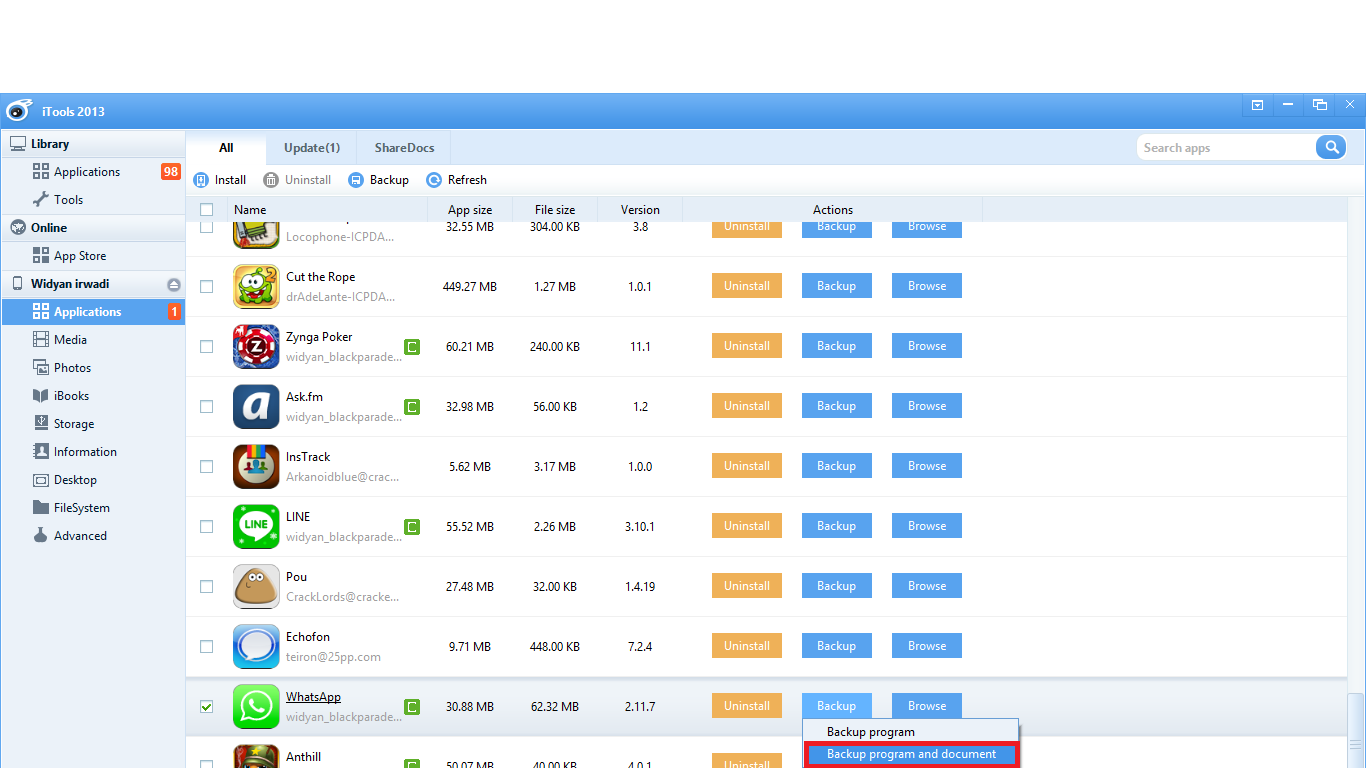Click the search magnifier button
The height and width of the screenshot is (768, 1366).
(1330, 148)
